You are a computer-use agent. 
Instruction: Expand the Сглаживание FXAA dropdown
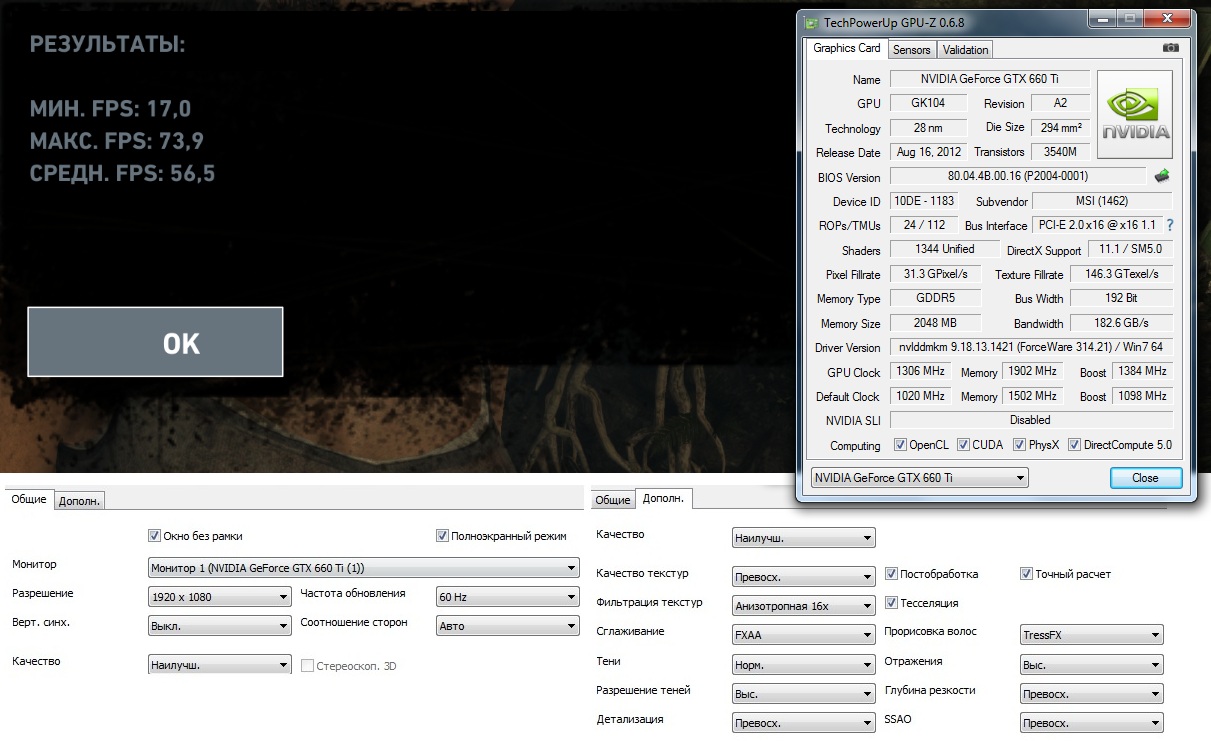click(803, 634)
